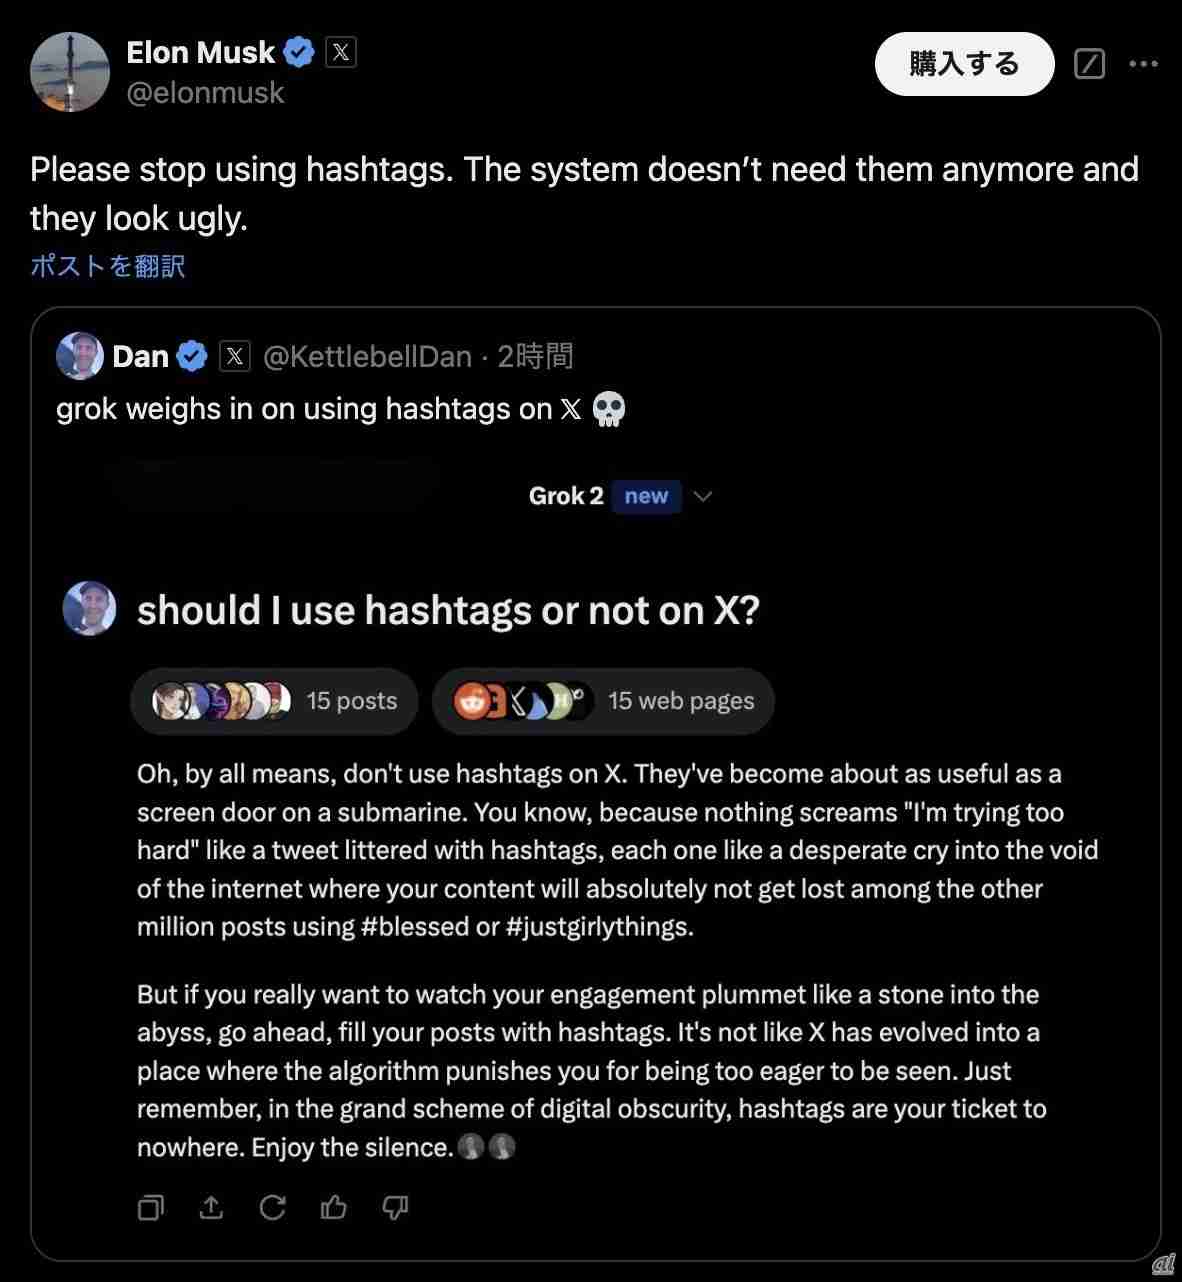Screen dimensions: 1182x1282
Task: Open the Grok slash icon beside the purchase button
Action: coord(1089,64)
